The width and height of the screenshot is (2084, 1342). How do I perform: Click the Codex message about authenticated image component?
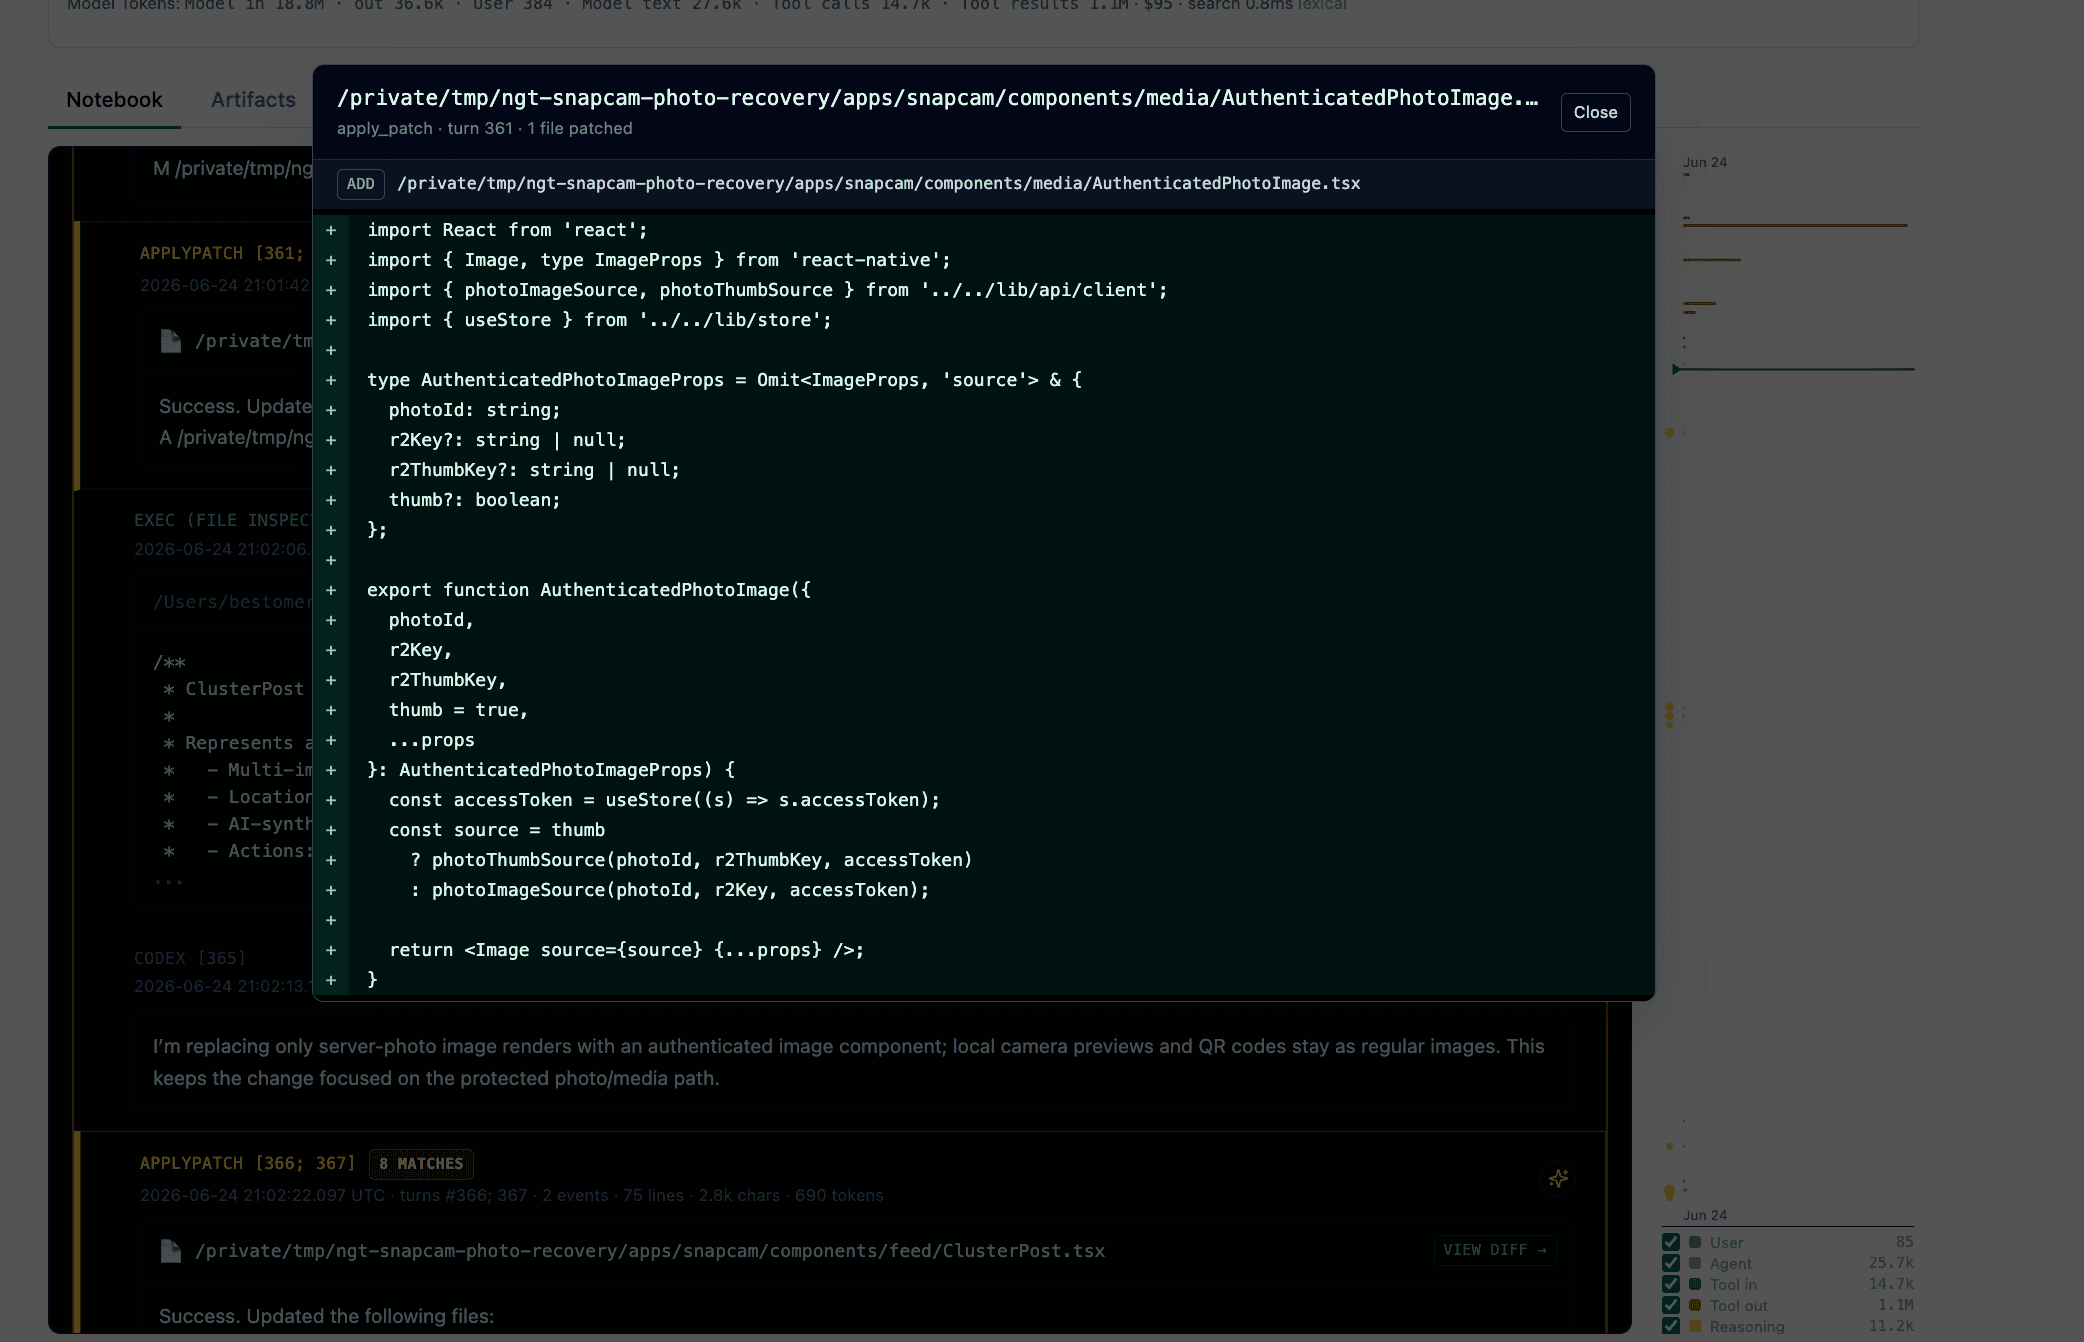click(849, 1062)
